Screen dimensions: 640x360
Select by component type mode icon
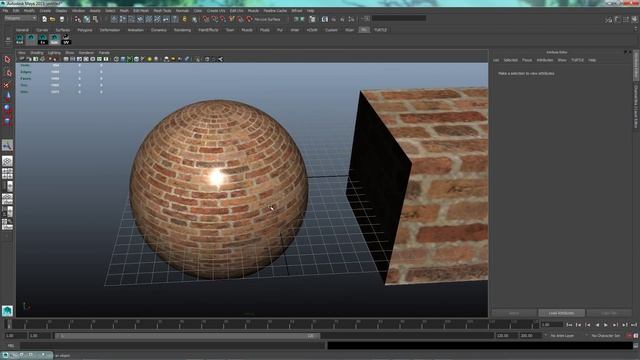click(x=96, y=19)
